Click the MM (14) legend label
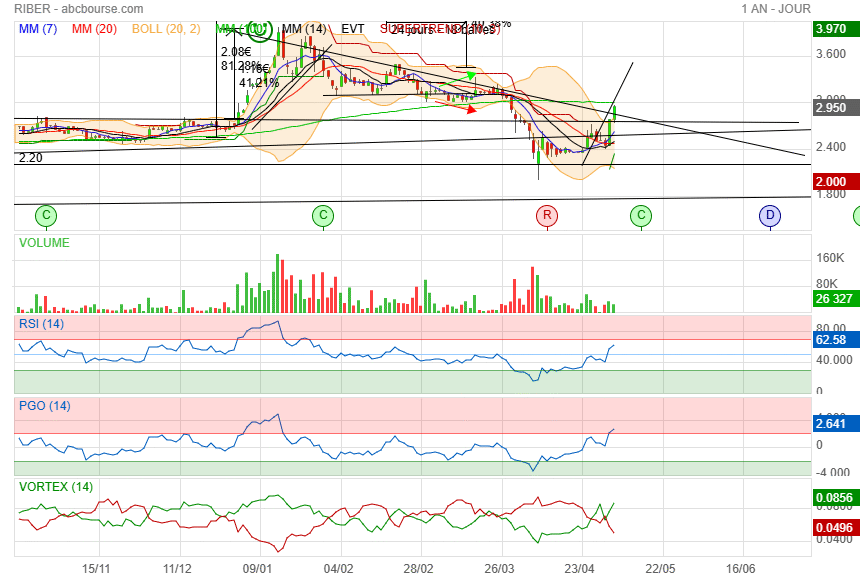 (x=304, y=29)
